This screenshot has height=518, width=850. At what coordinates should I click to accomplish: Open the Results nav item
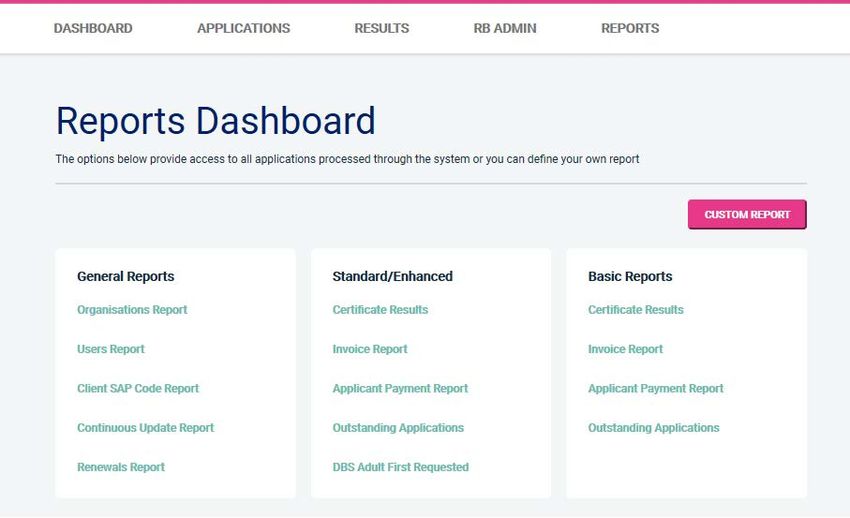[382, 28]
